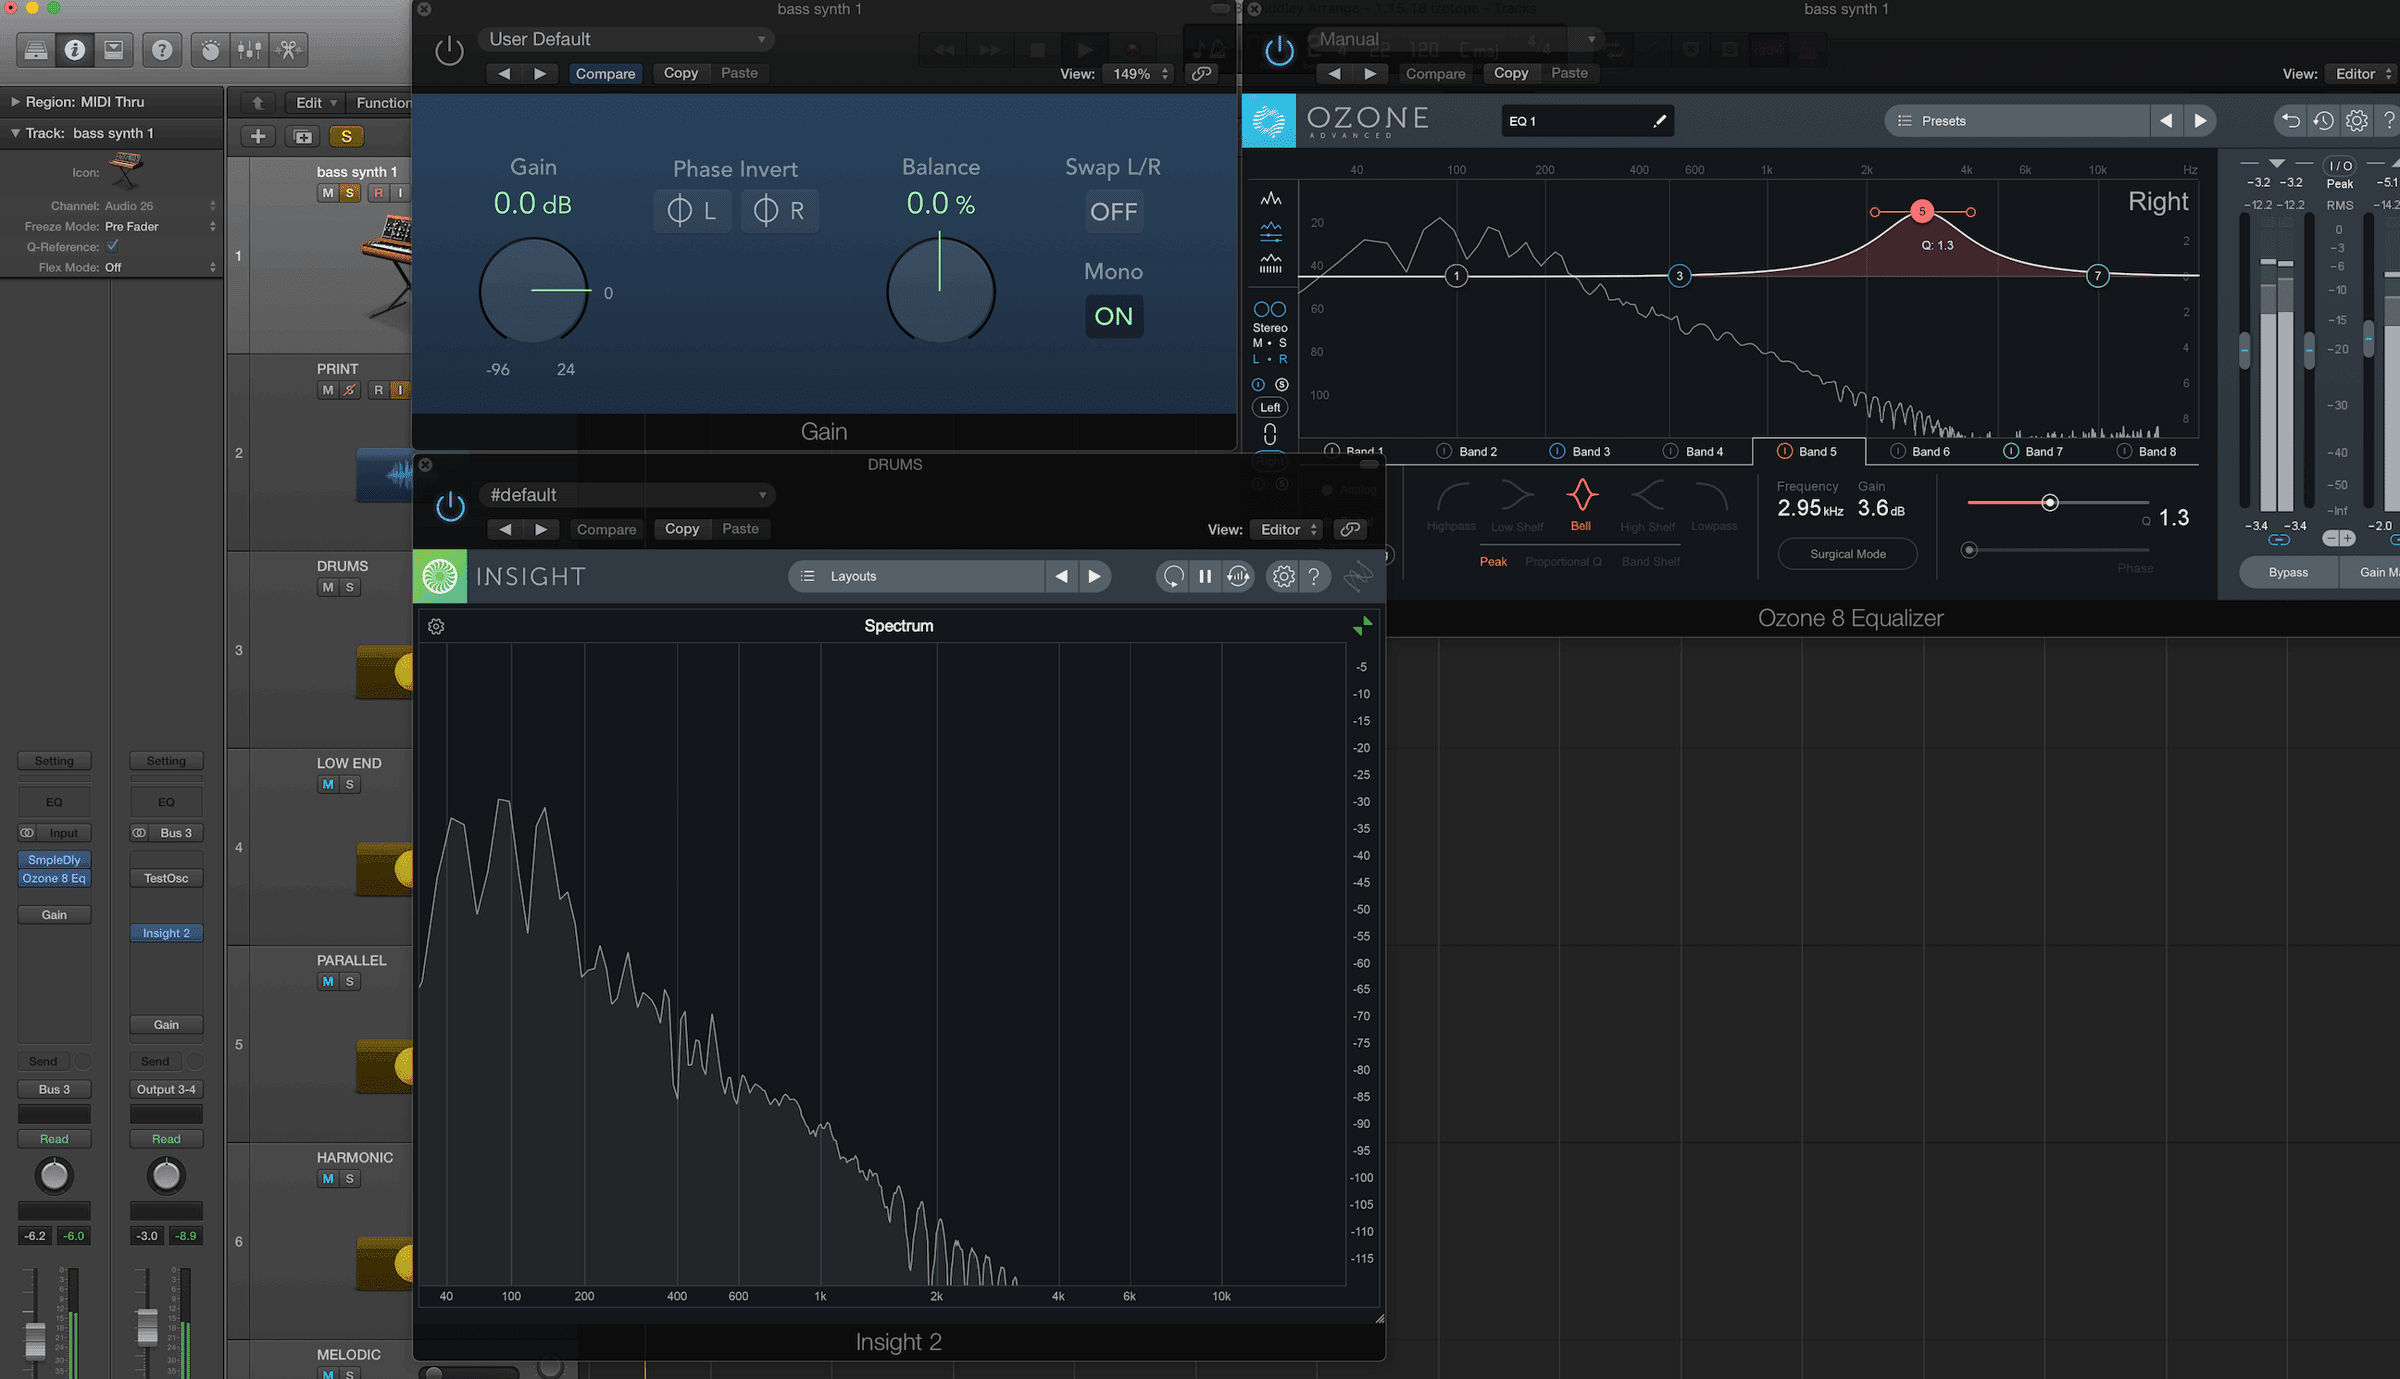Select the Band 3 tab in Ozone EQ
Screen dimensions: 2400x1379
pyautogui.click(x=1580, y=451)
